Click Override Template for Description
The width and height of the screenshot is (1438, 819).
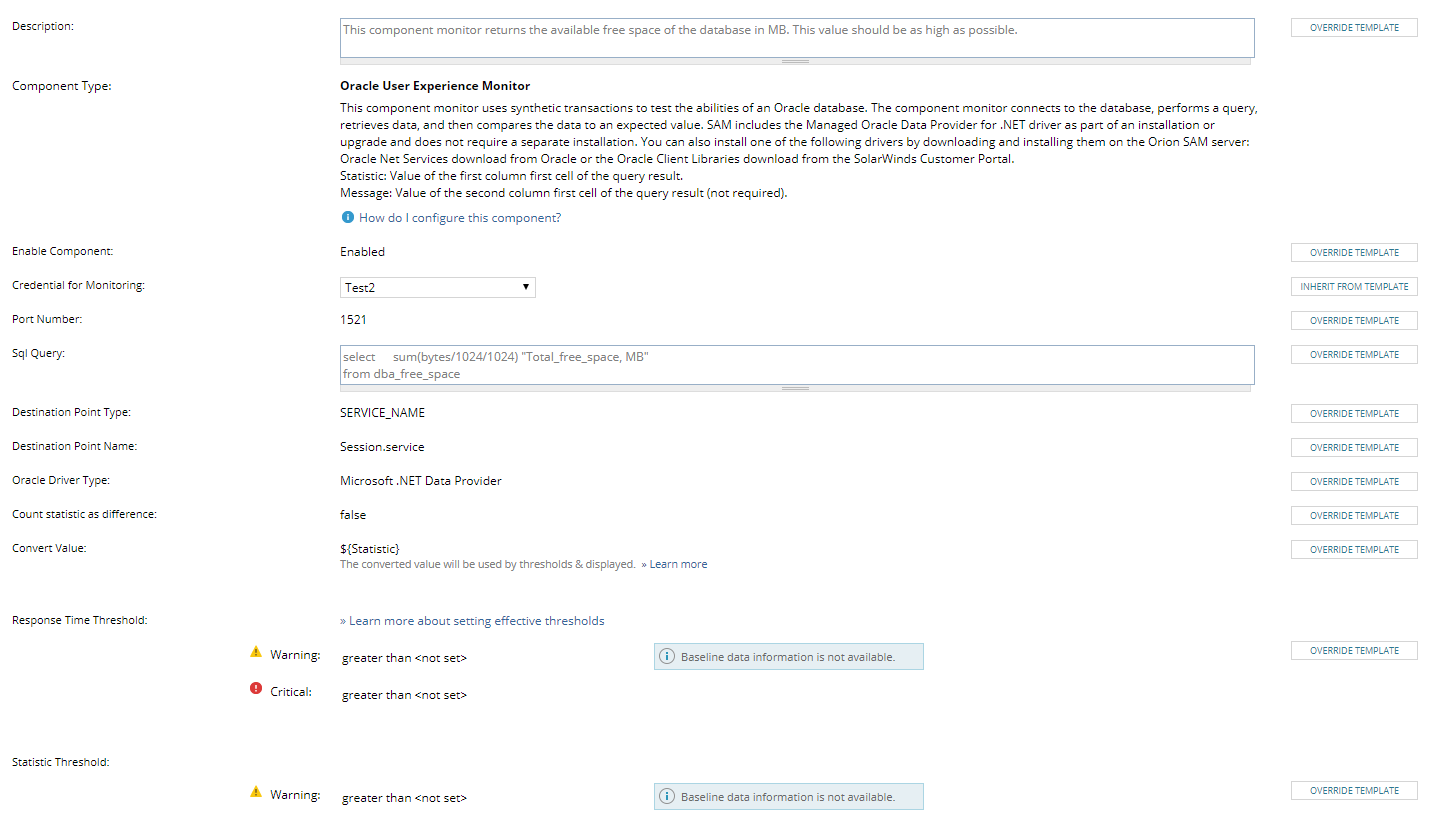[x=1354, y=28]
